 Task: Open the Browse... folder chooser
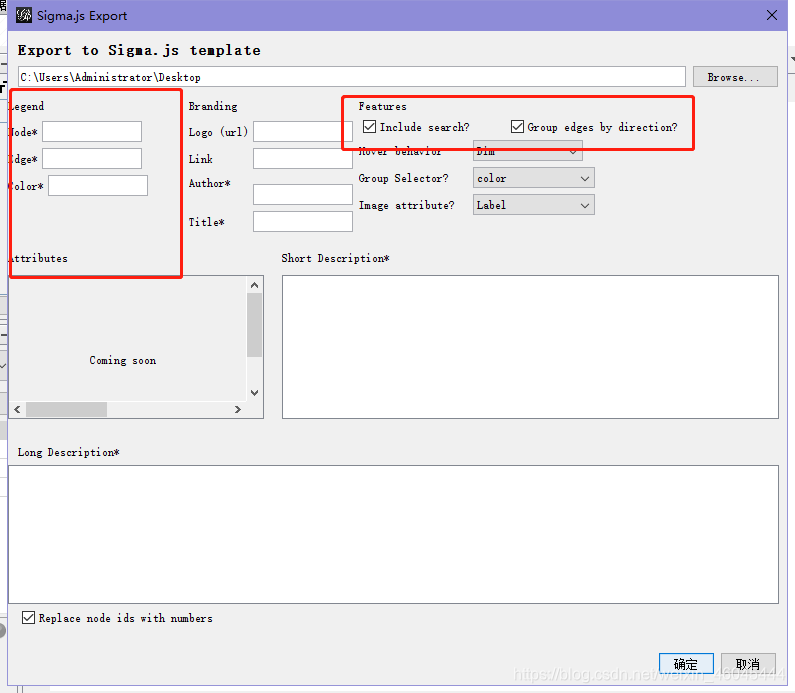pos(735,77)
